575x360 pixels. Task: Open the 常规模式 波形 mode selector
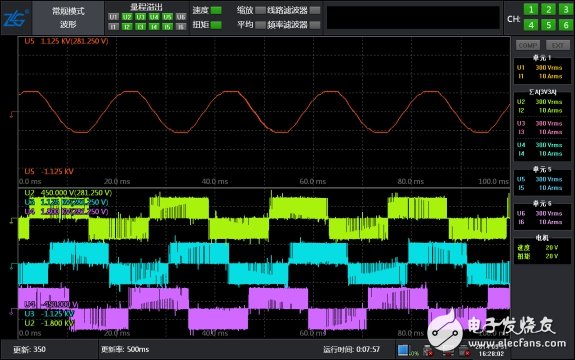[68, 18]
